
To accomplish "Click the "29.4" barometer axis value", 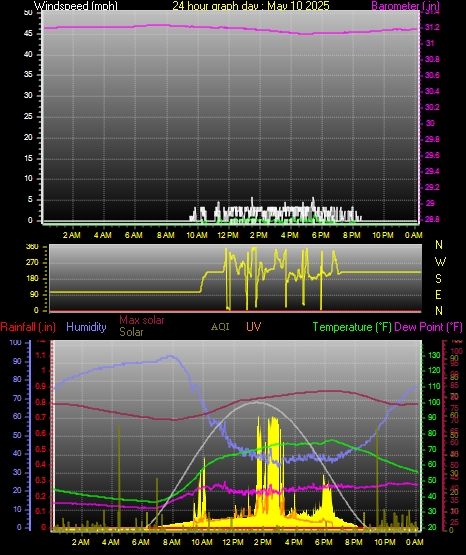I will pyautogui.click(x=432, y=171).
